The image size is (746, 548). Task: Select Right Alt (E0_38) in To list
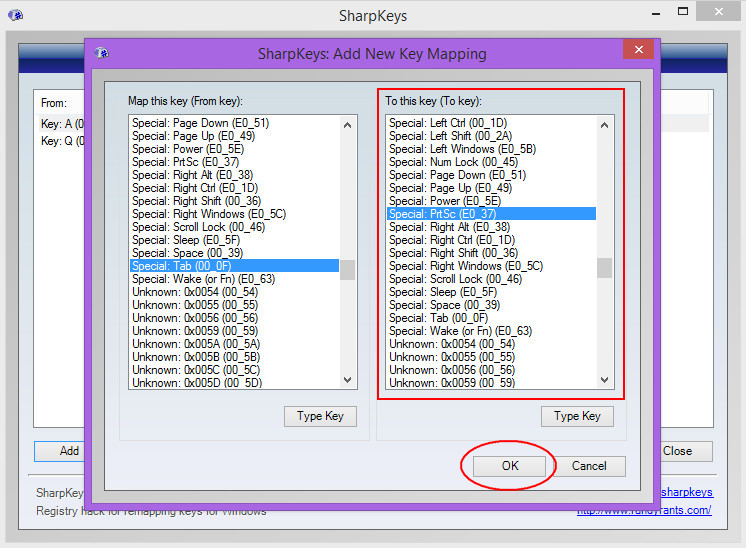point(491,227)
